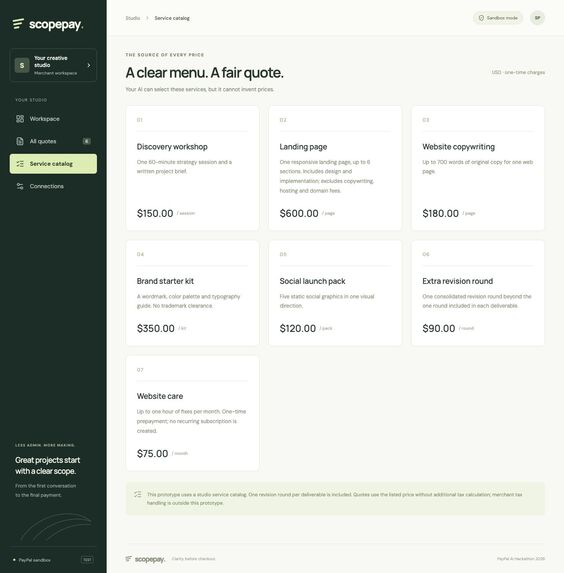This screenshot has width=564, height=573.
Task: Click the footer scopepay logo
Action: point(145,559)
